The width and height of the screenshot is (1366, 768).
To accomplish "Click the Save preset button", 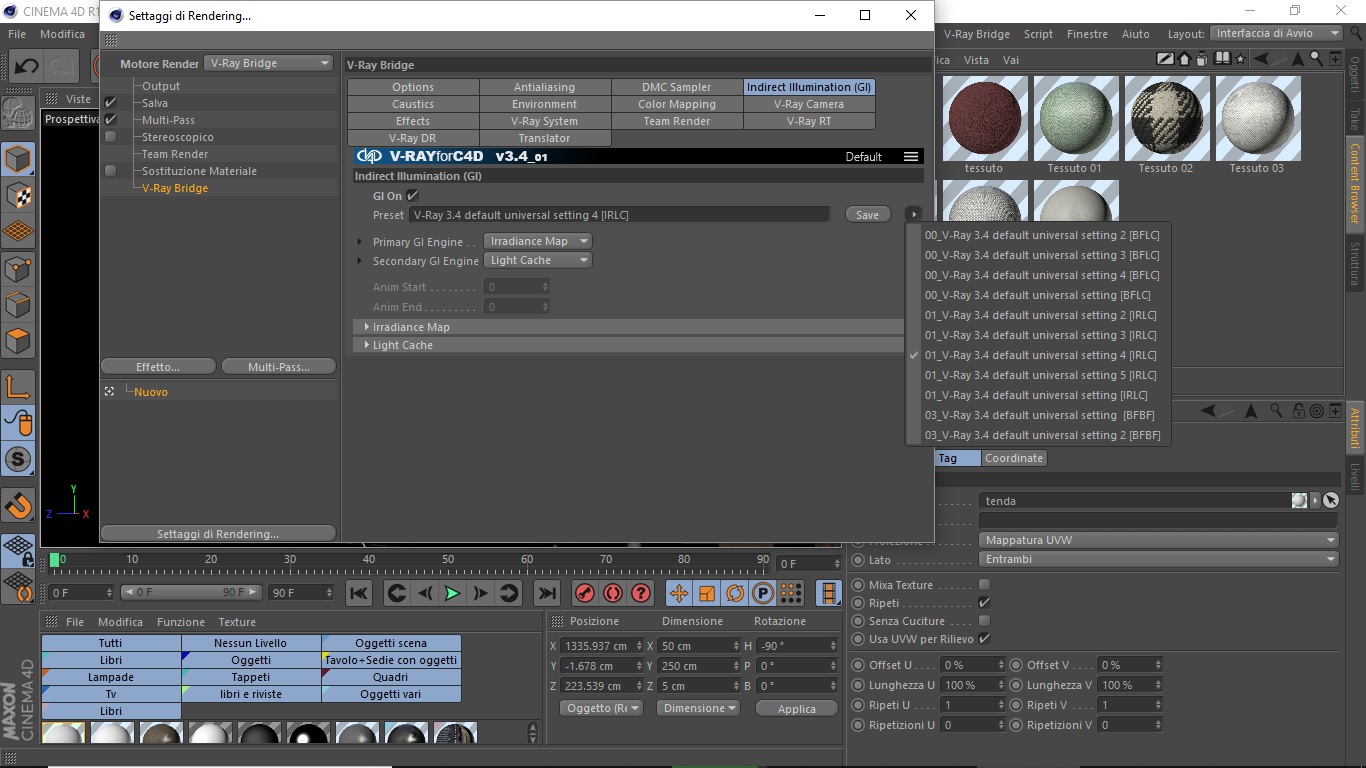I will pos(868,215).
